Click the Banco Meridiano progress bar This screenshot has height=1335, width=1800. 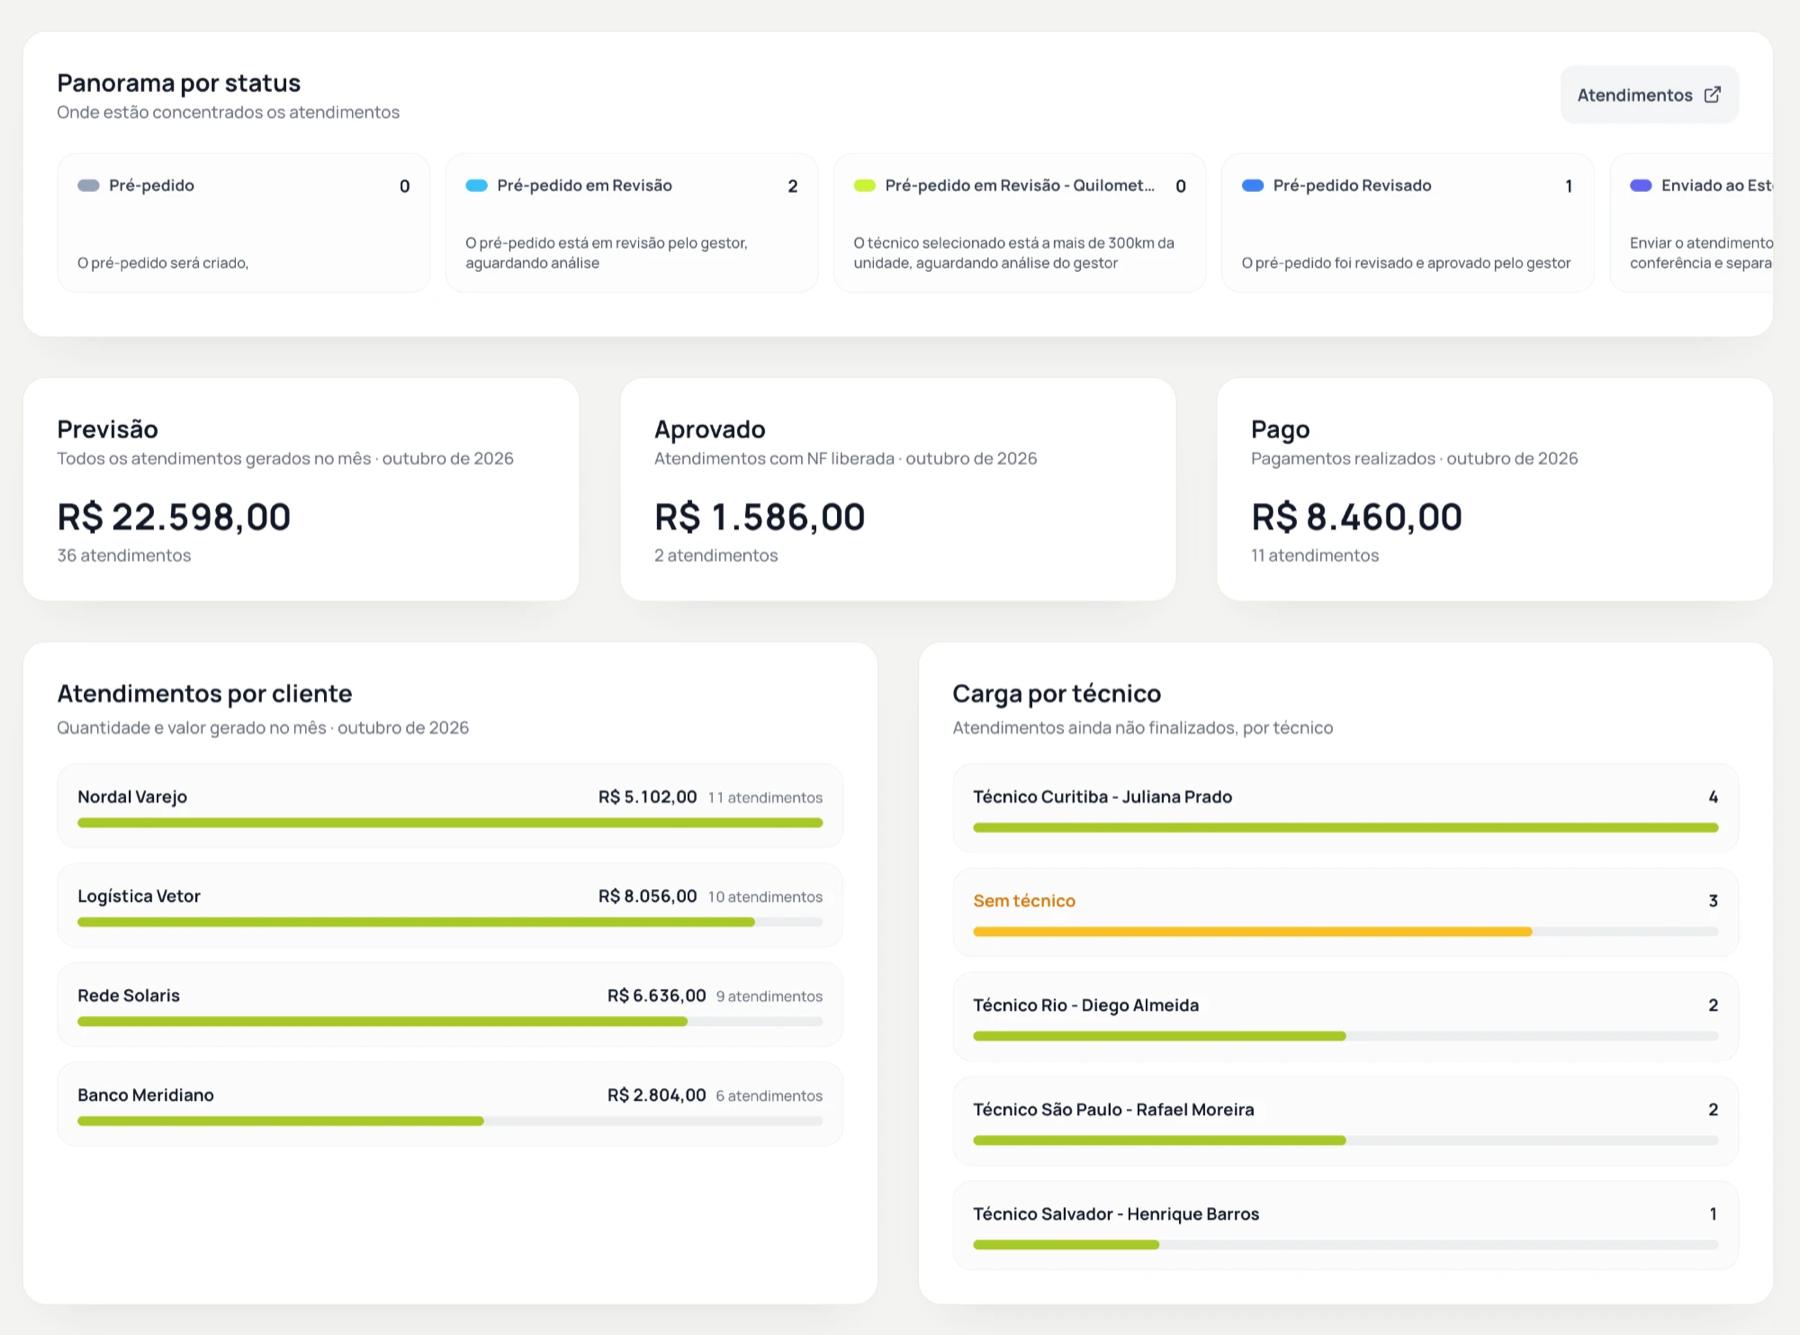[450, 1121]
